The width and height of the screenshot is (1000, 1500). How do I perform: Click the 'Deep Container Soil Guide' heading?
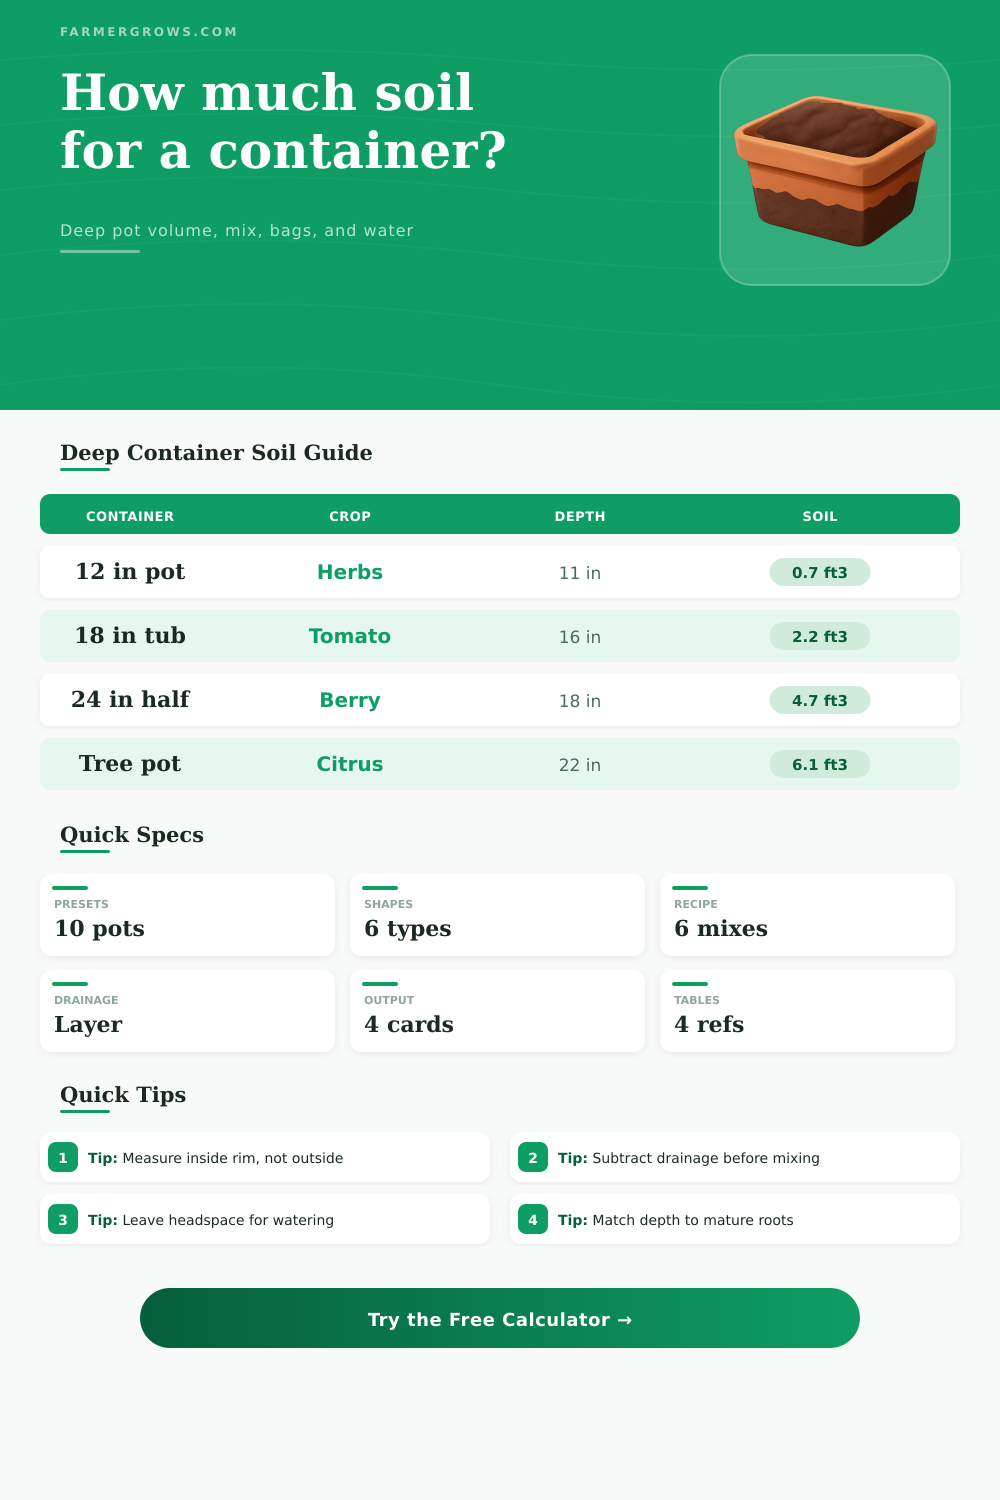coord(216,453)
